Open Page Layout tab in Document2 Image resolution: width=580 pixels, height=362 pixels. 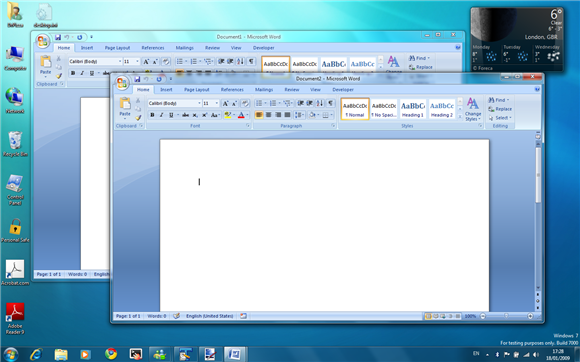[x=197, y=89]
